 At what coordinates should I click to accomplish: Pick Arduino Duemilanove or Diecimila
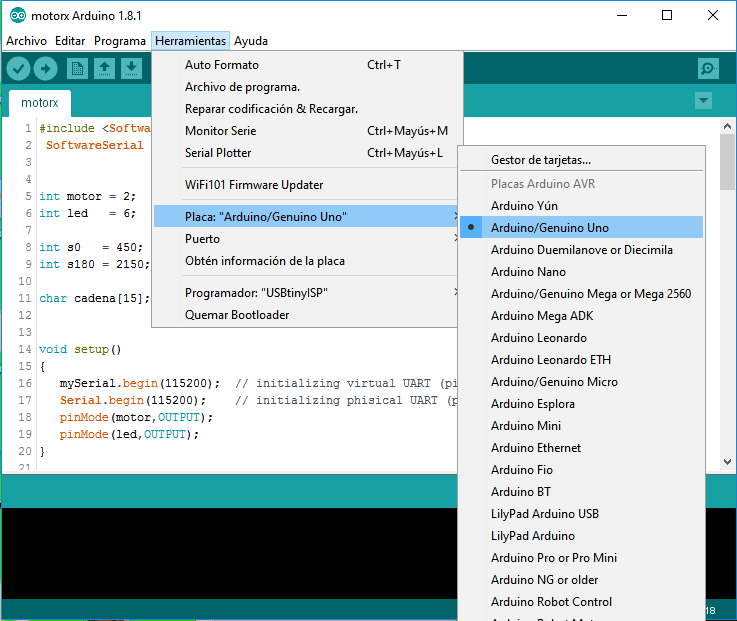581,250
